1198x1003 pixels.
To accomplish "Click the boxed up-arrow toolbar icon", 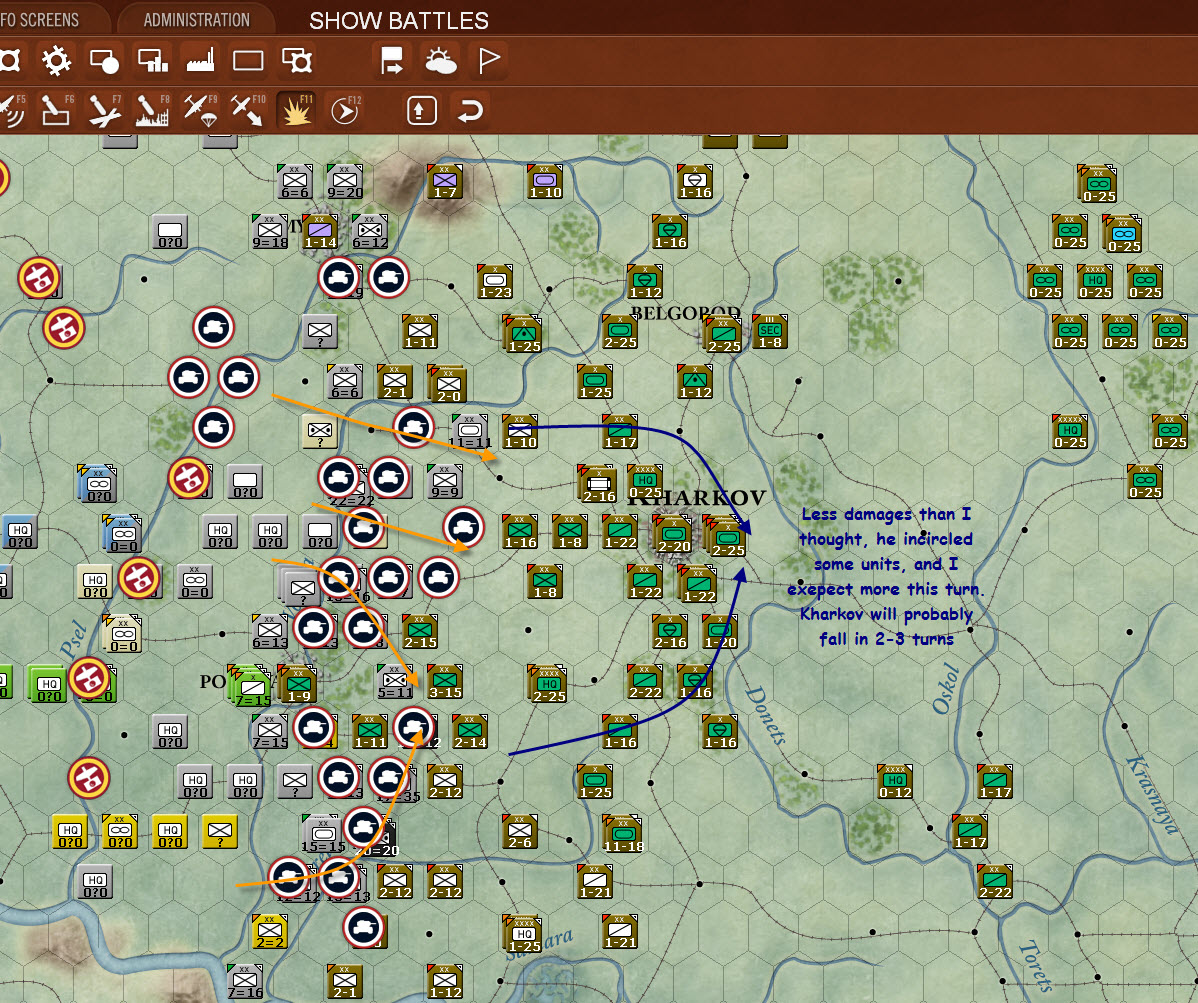I will (421, 111).
